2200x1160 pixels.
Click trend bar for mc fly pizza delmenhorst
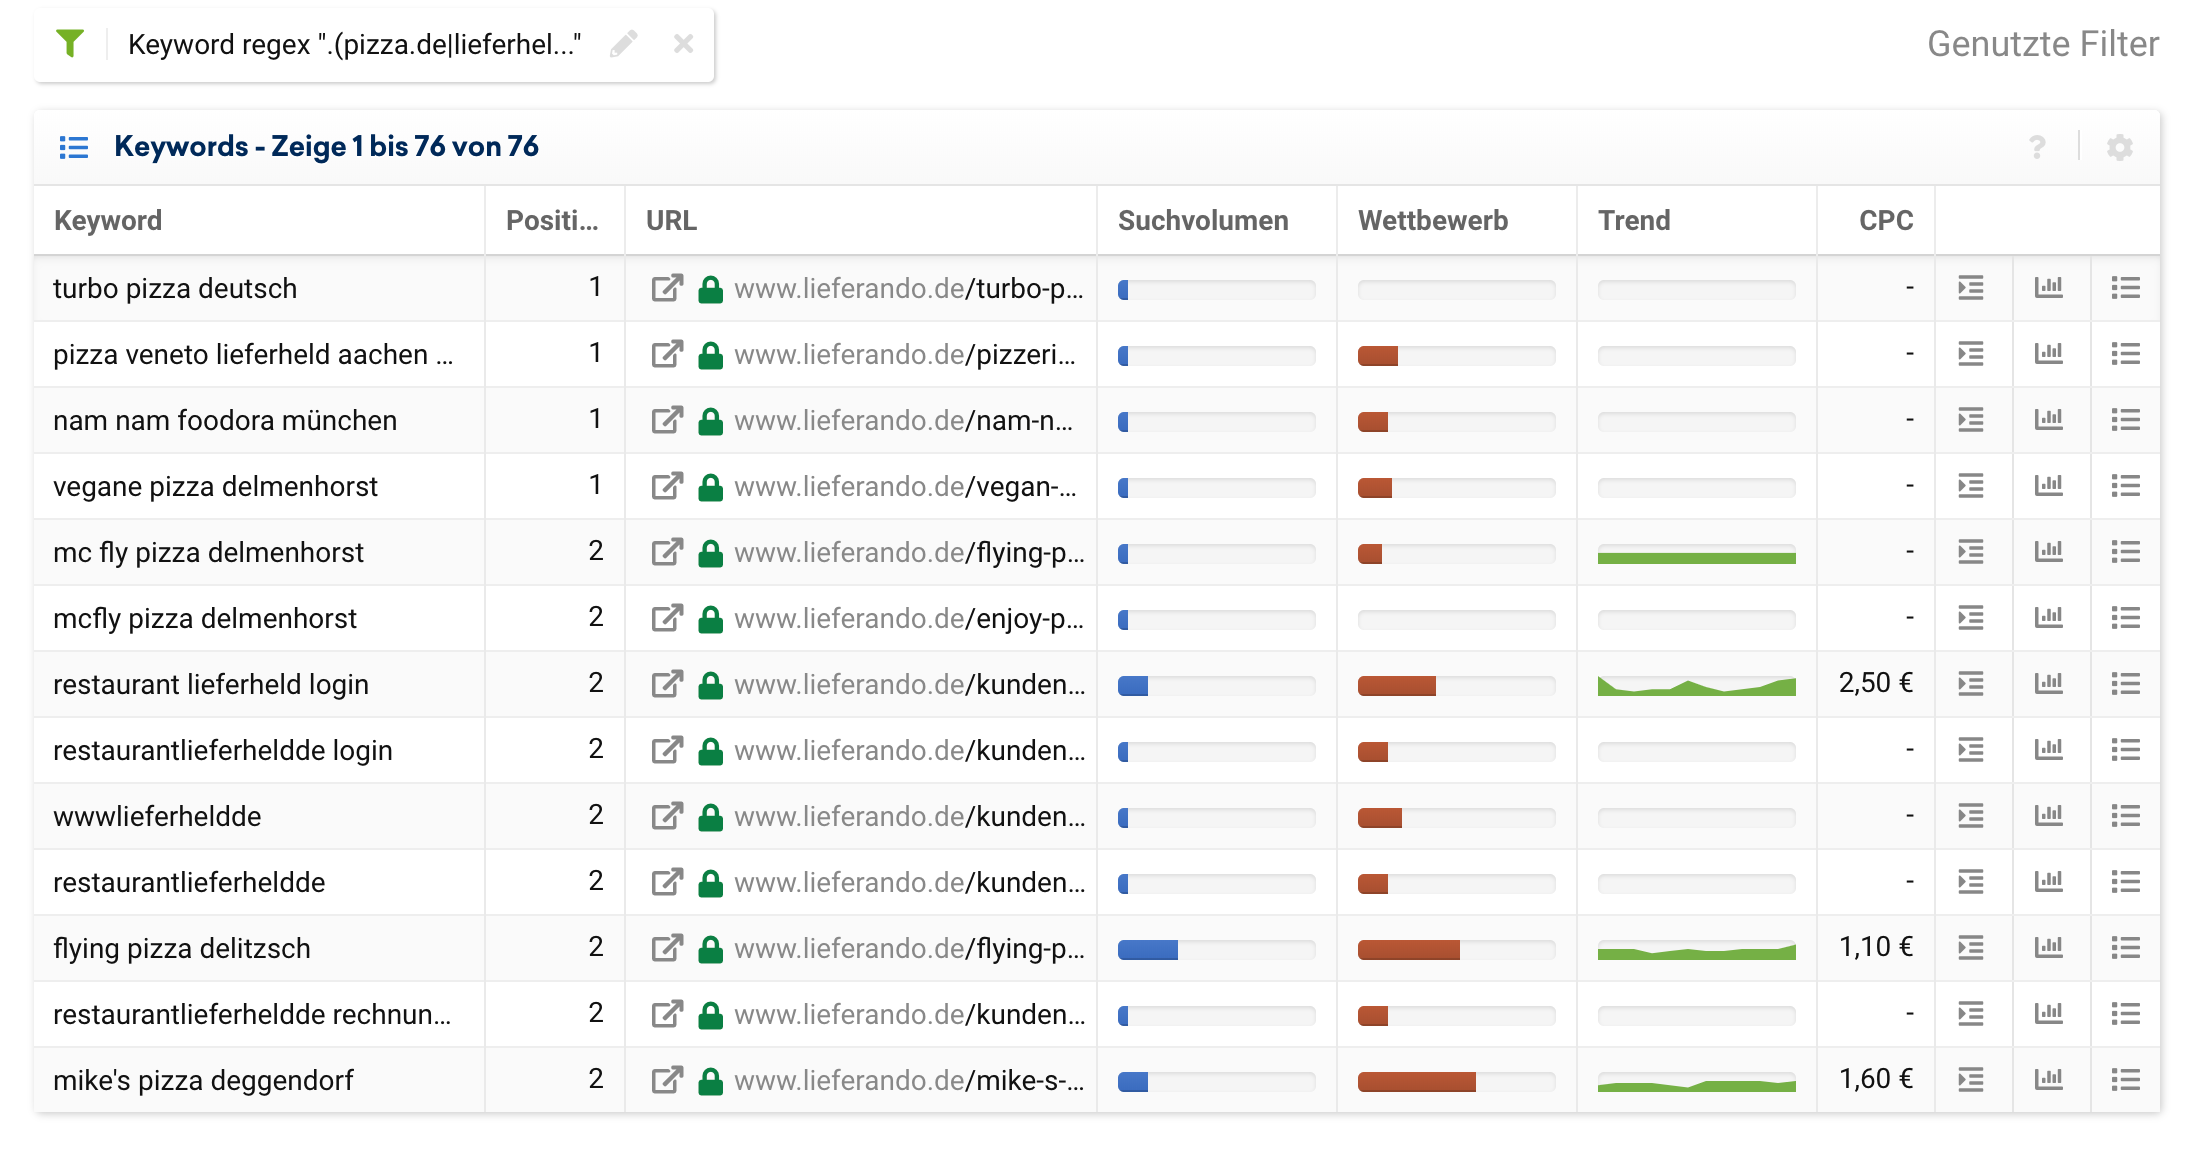[1697, 554]
